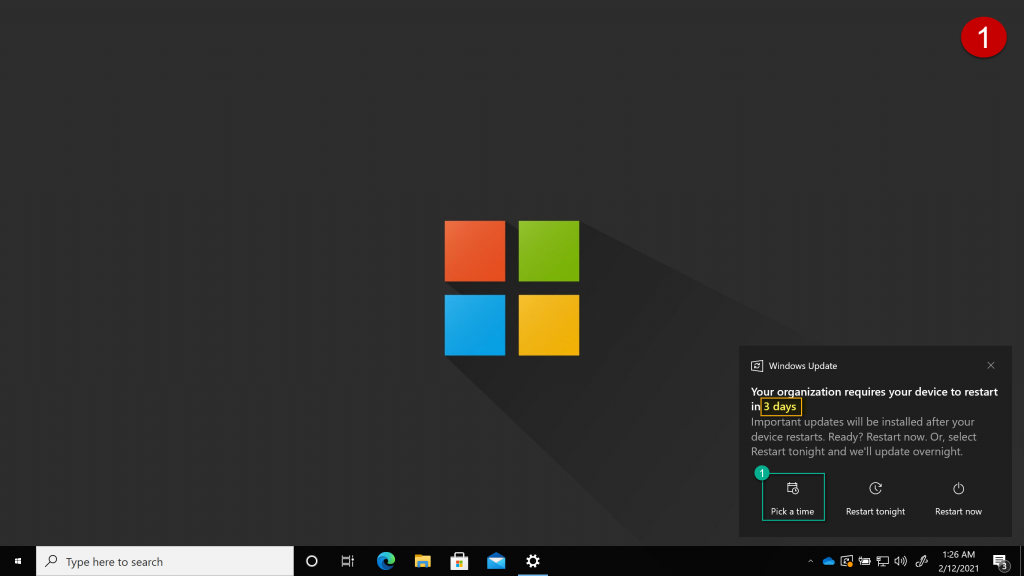Click the Windows Update restart tray icon
The height and width of the screenshot is (576, 1024).
(847, 561)
